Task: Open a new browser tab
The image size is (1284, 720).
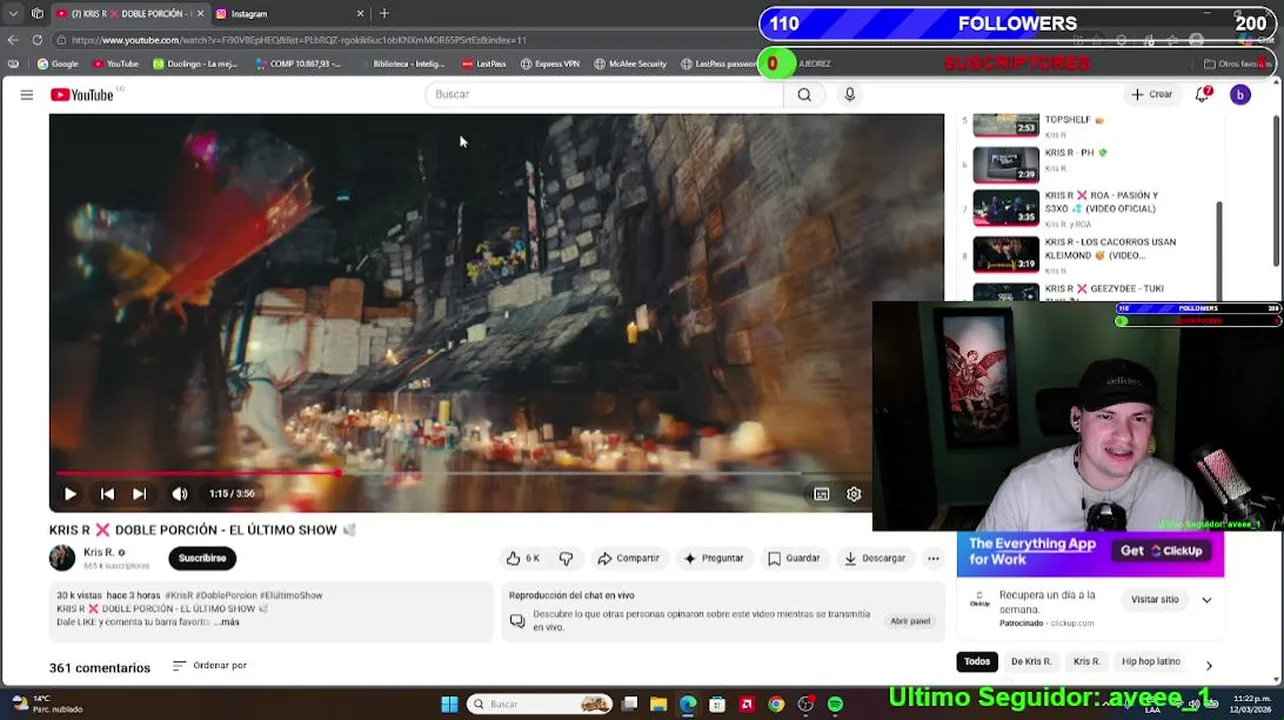Action: 384,14
